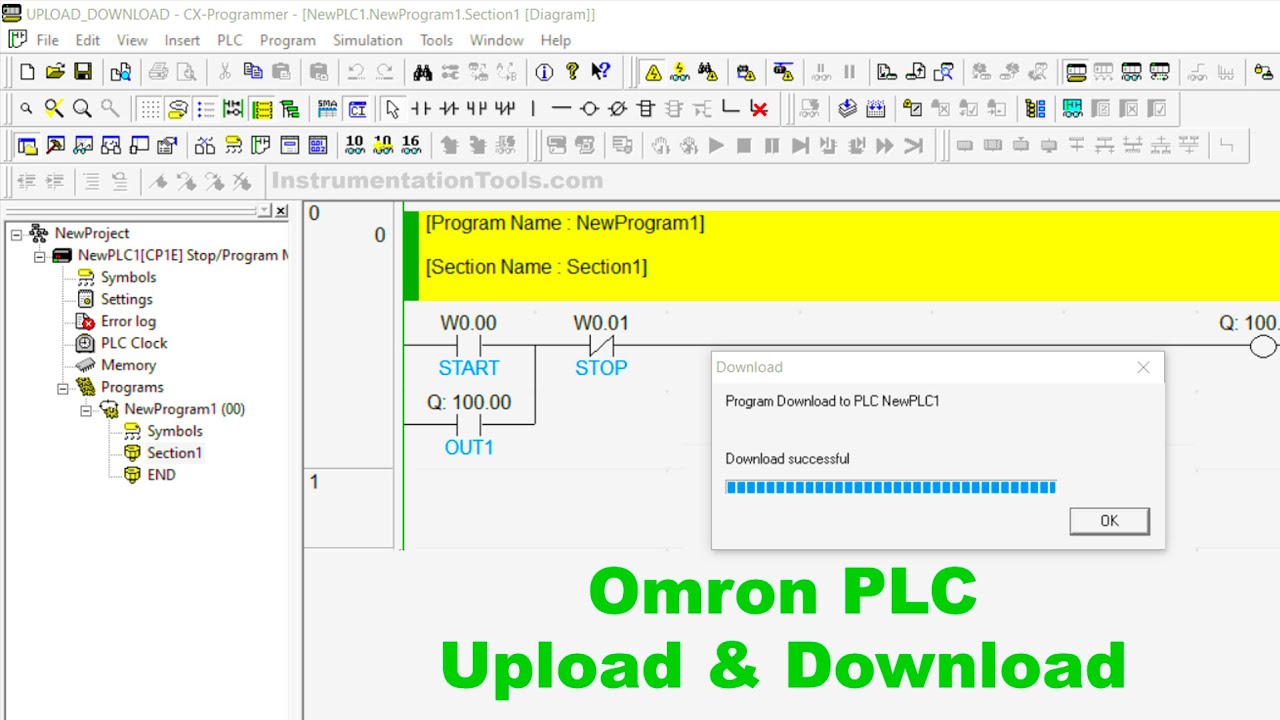This screenshot has width=1280, height=720.
Task: Click the Find binoculars icon
Action: tap(422, 72)
